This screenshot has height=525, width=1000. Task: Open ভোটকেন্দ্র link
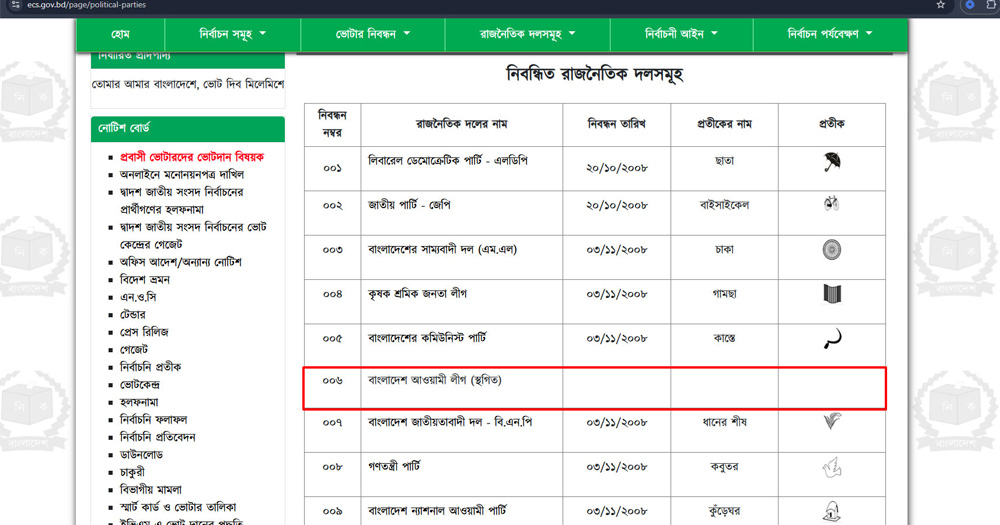coord(140,385)
